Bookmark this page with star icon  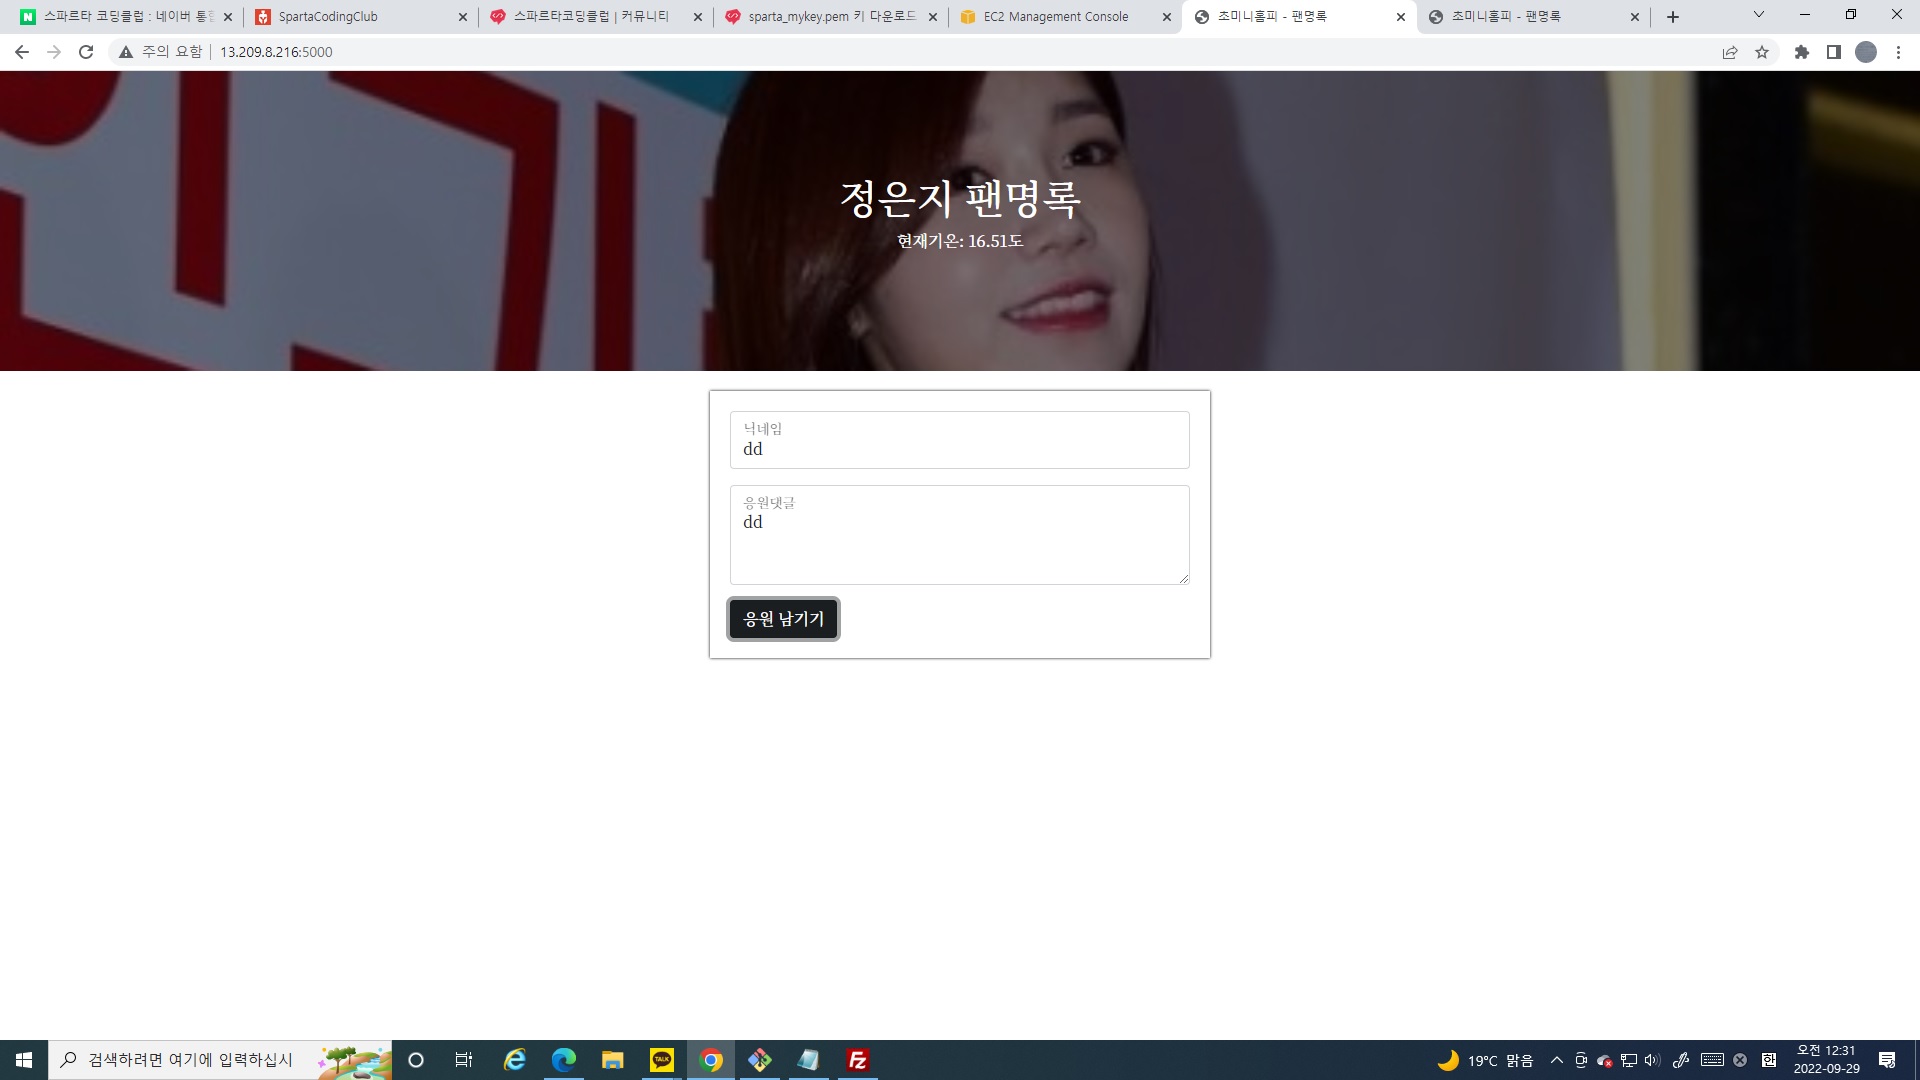[x=1762, y=52]
